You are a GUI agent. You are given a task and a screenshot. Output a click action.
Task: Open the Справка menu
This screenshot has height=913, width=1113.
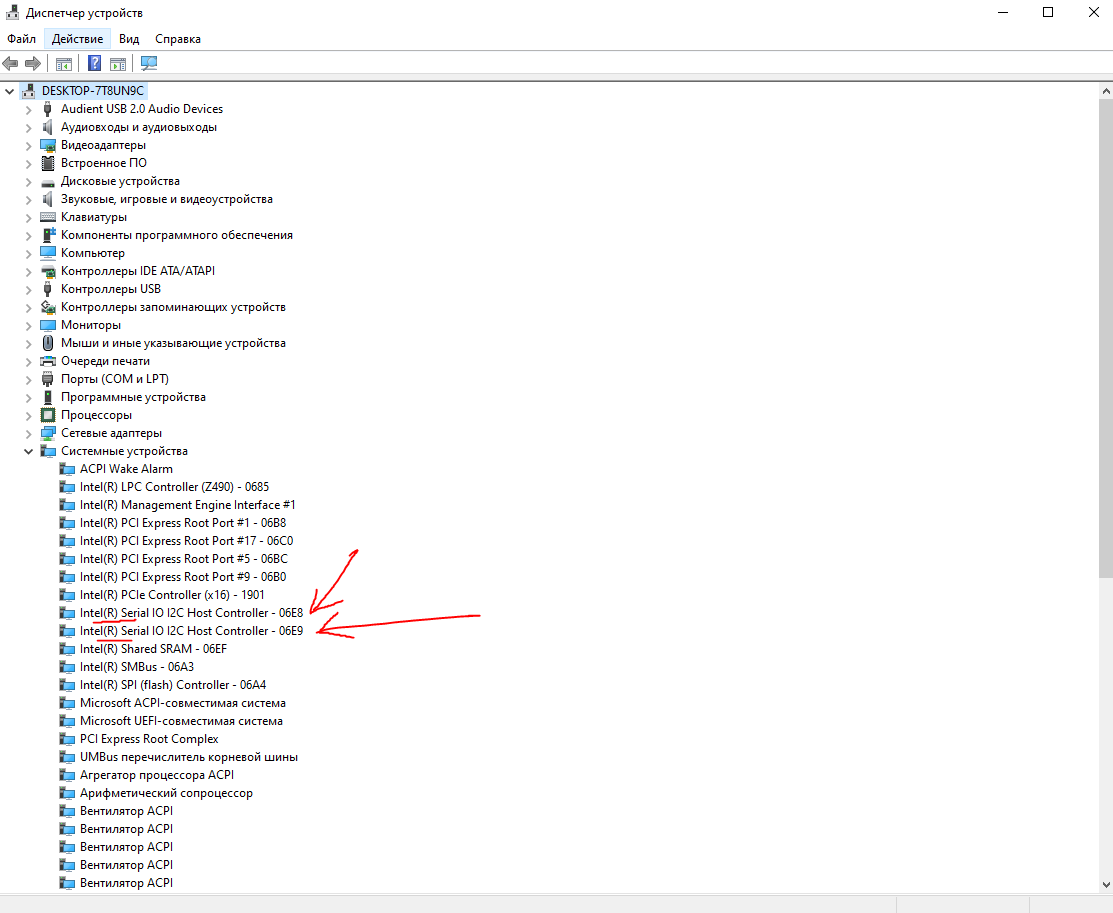pyautogui.click(x=178, y=39)
